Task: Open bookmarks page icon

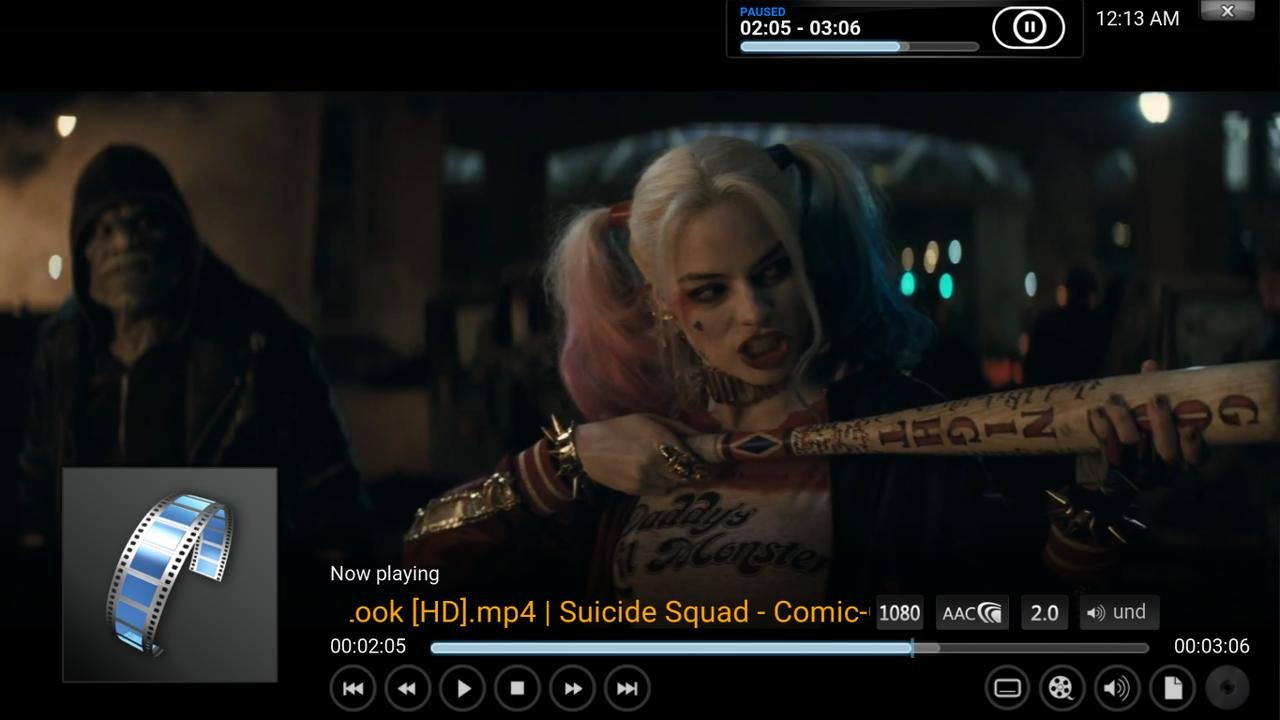Action: [x=1172, y=688]
